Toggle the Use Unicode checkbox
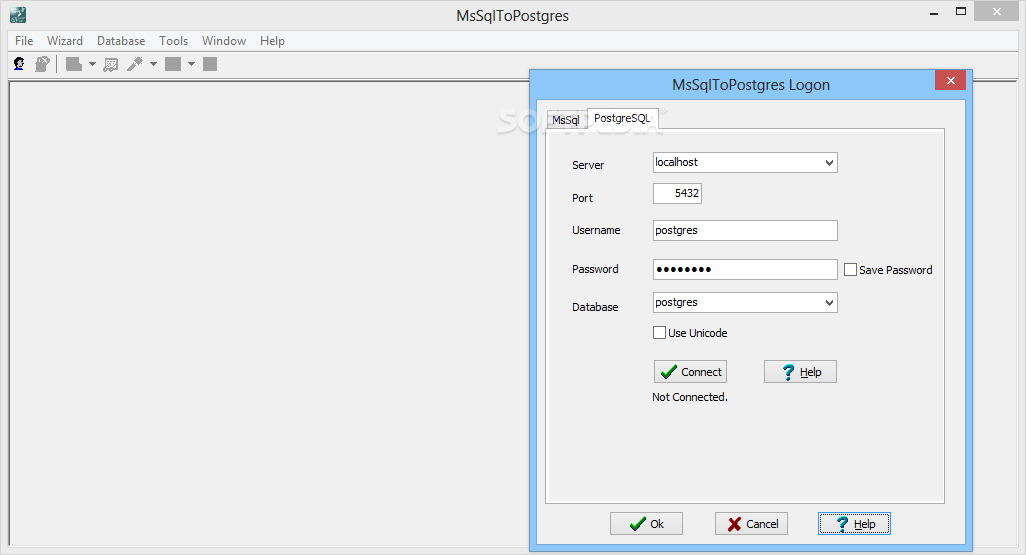 coord(659,332)
